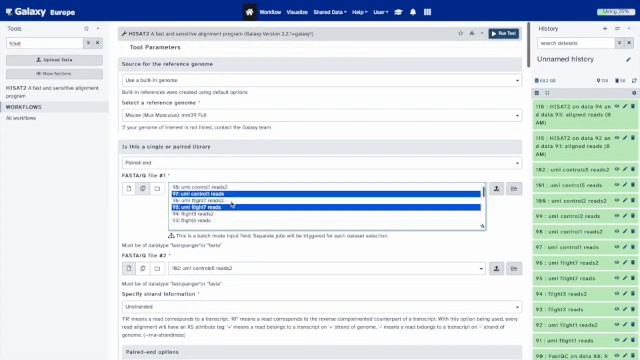The width and height of the screenshot is (640, 360).
Task: Select multiple datasets mode for FASTA/Q file #1
Action: [x=143, y=189]
